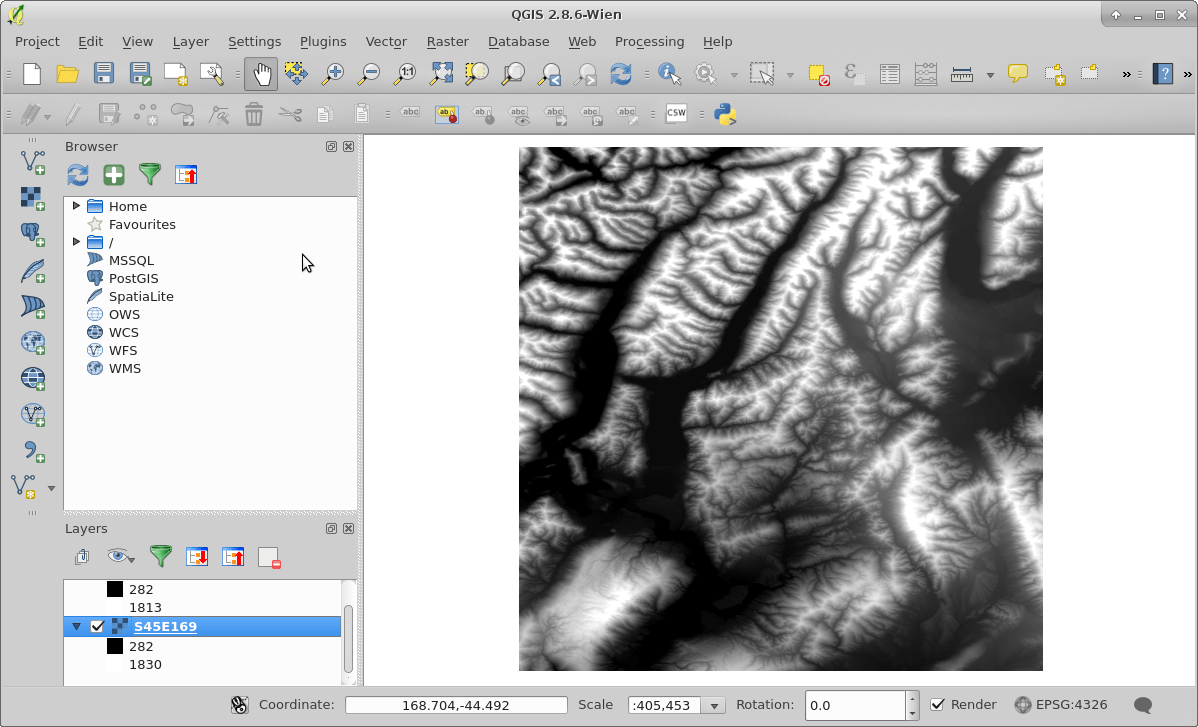
Task: Expand all layers in Layers panel
Action: point(197,557)
